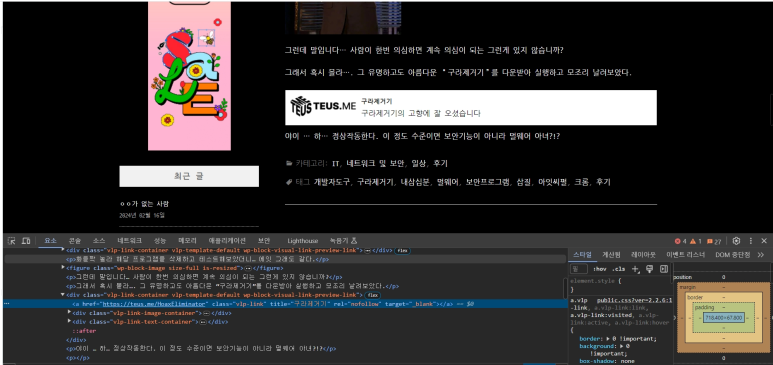Toggle the computed styles sidebar icon
The width and height of the screenshot is (773, 365).
tap(664, 269)
